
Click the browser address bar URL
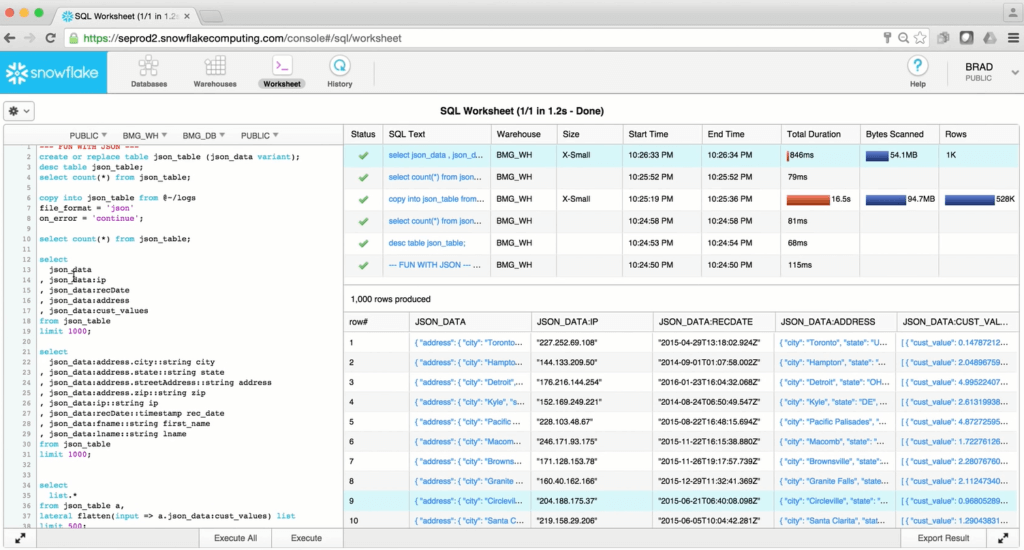pyautogui.click(x=240, y=38)
